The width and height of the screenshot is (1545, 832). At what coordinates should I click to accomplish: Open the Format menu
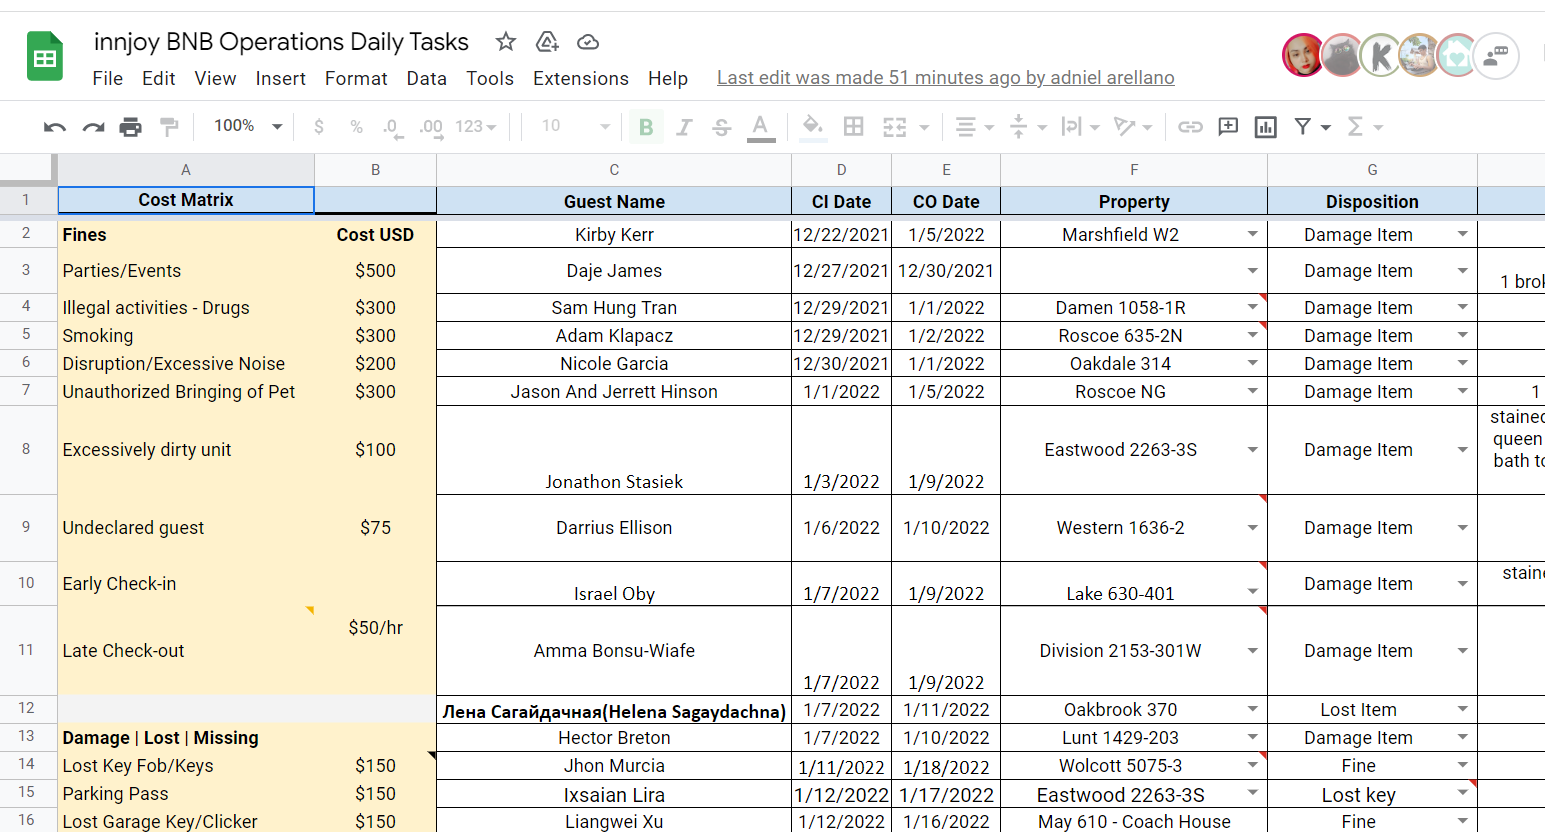pyautogui.click(x=356, y=78)
